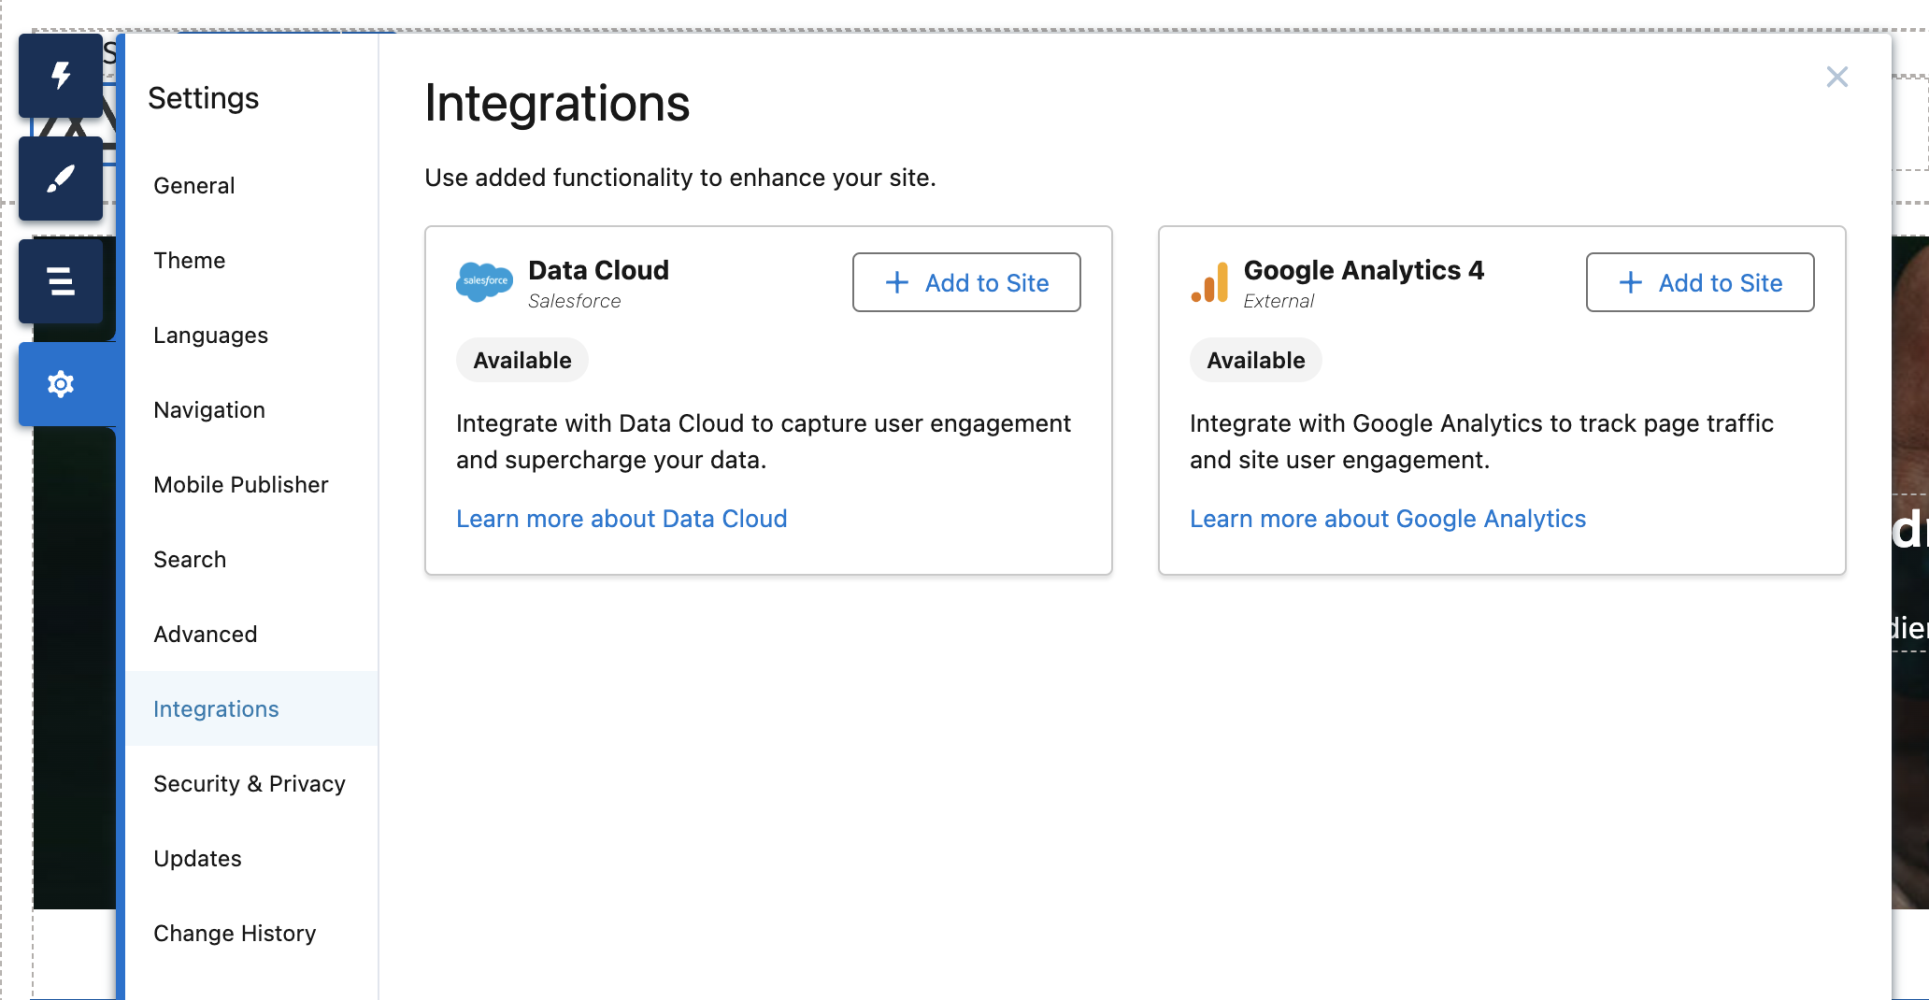Open the Theme paintbrush panel
Screen dimensions: 1929x1000
point(61,179)
